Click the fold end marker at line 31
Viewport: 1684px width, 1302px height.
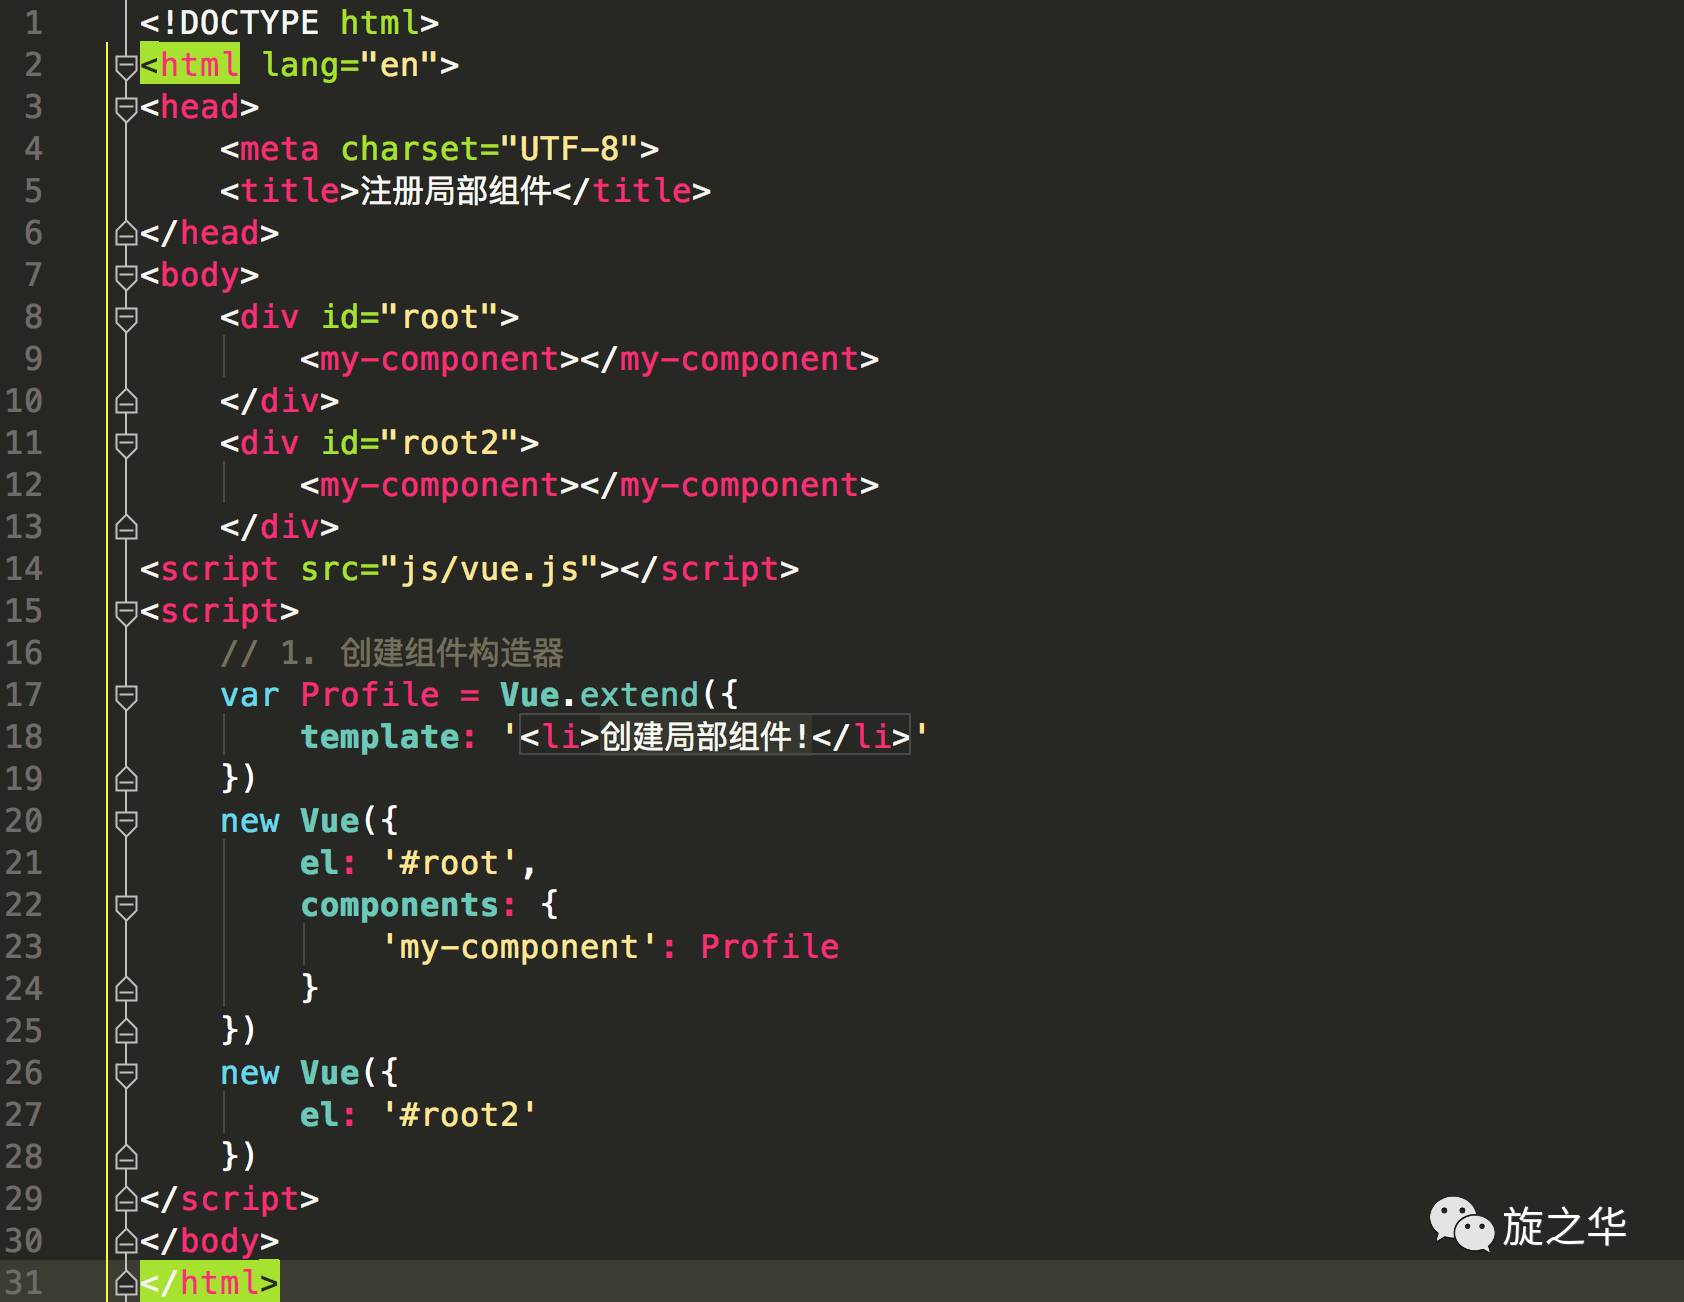pos(126,1283)
